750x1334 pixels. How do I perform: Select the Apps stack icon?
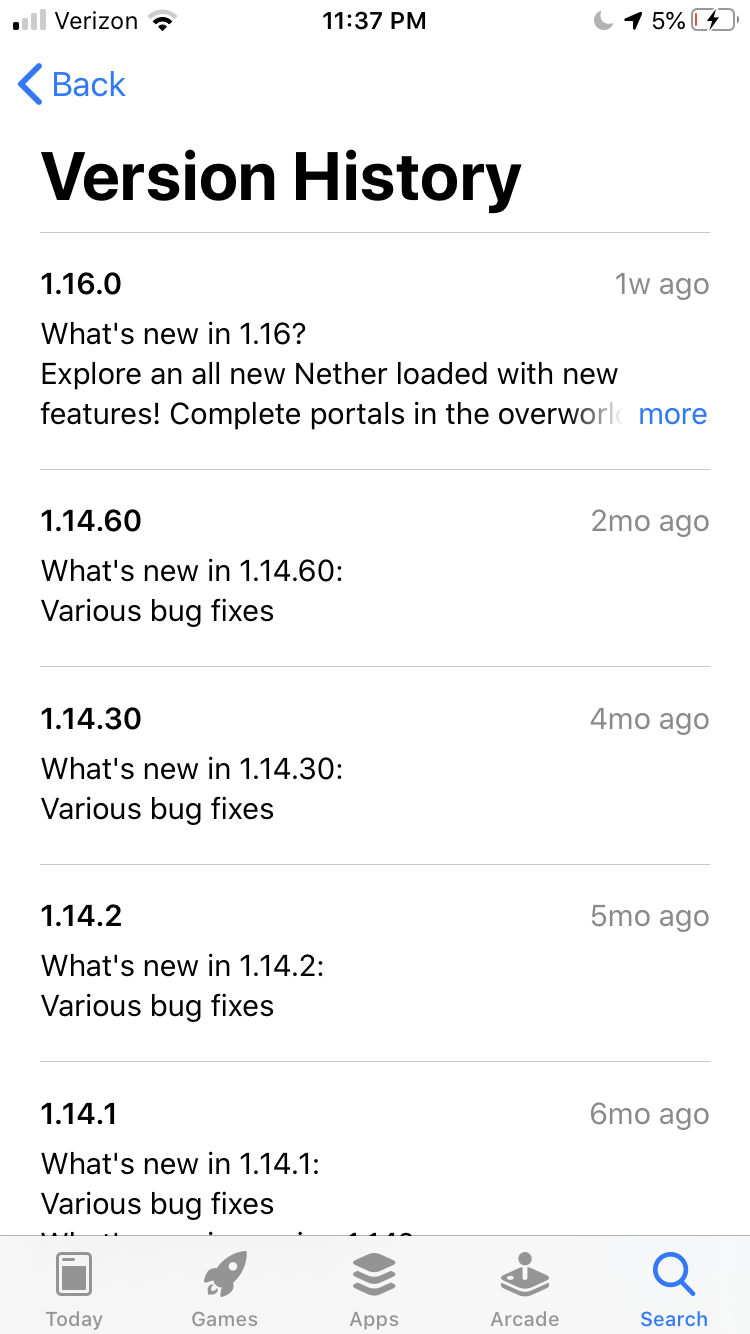374,1276
